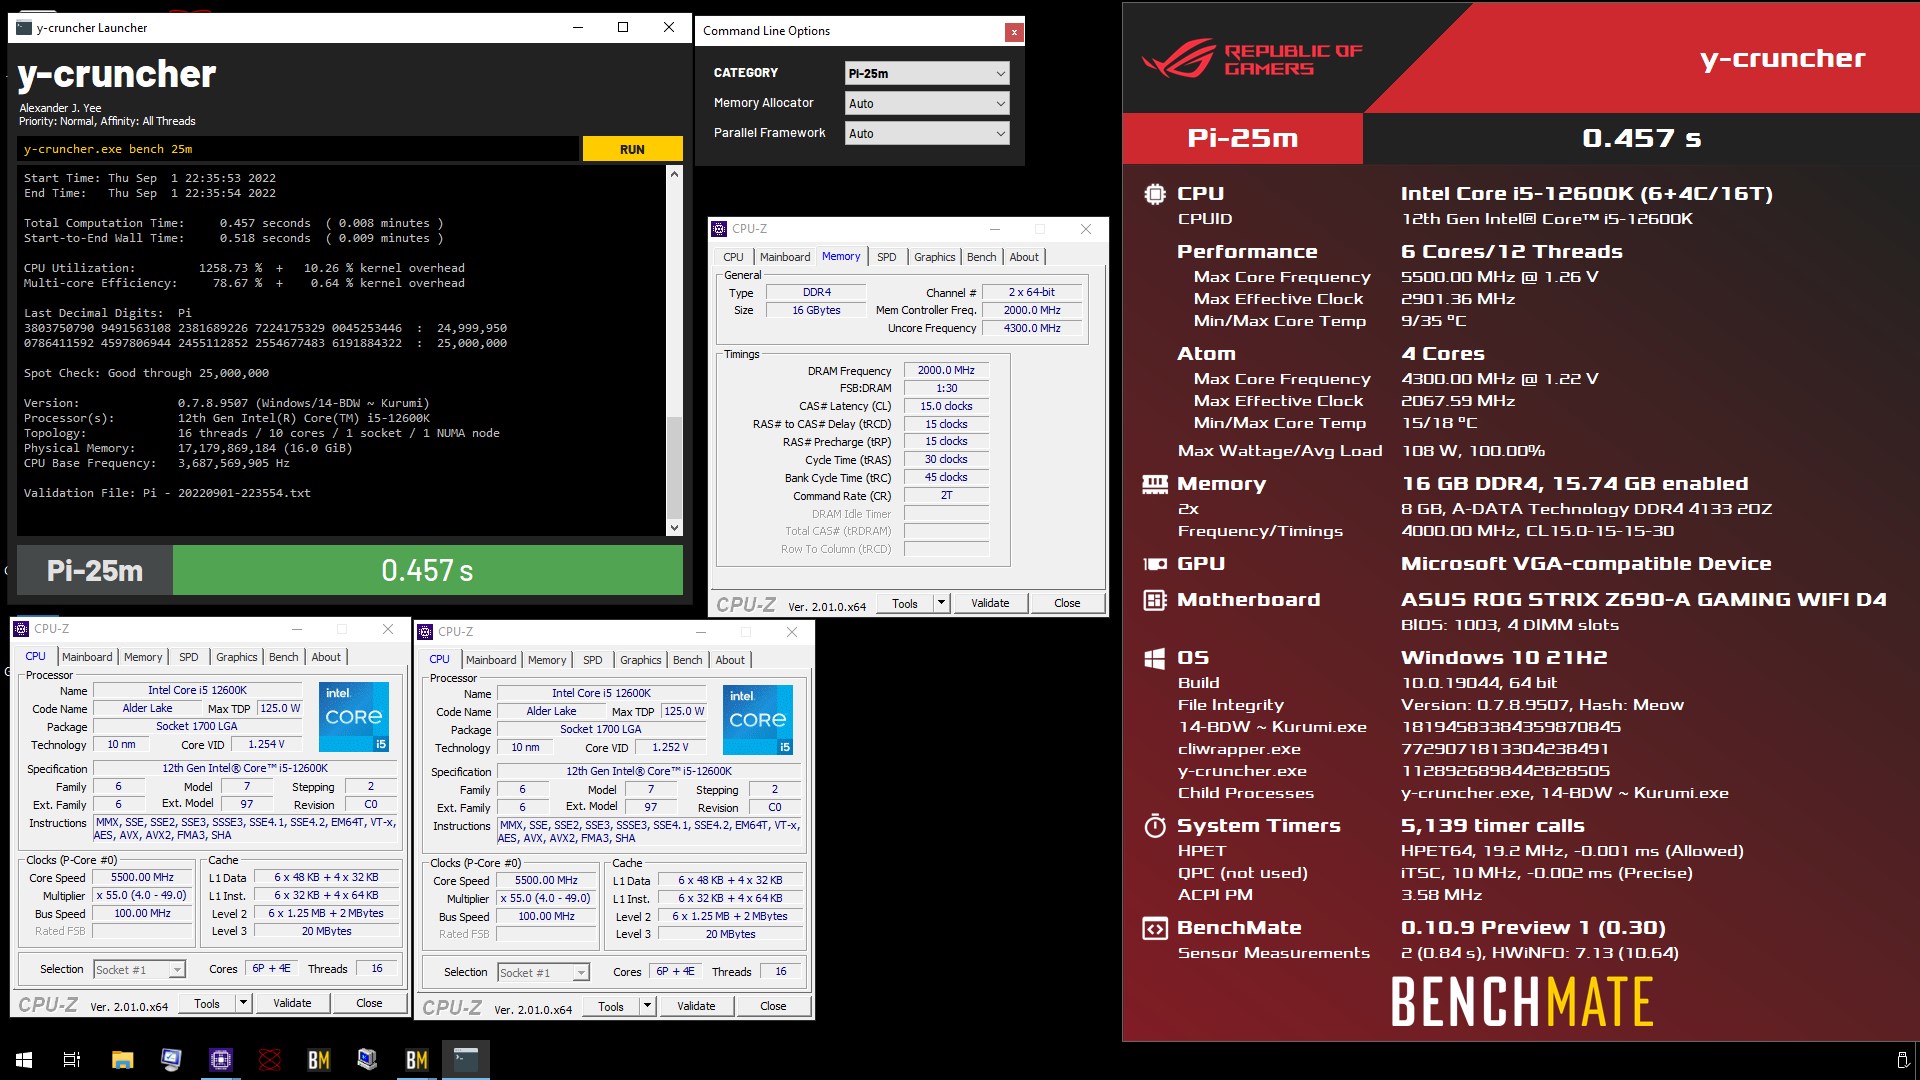Click the 'Validation File' line in the y-cruncher output
Screen dimensions: 1920x1080
167,493
